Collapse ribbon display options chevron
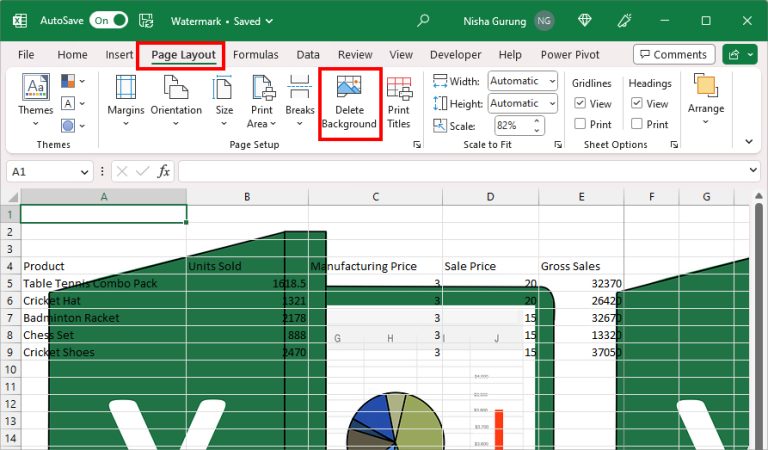This screenshot has height=450, width=768. coord(749,142)
